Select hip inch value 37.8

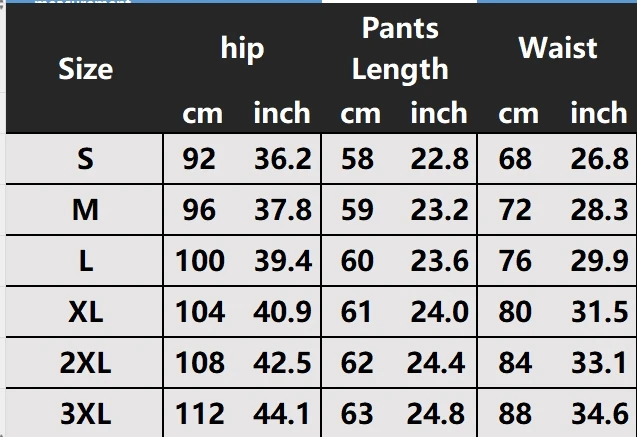(283, 210)
